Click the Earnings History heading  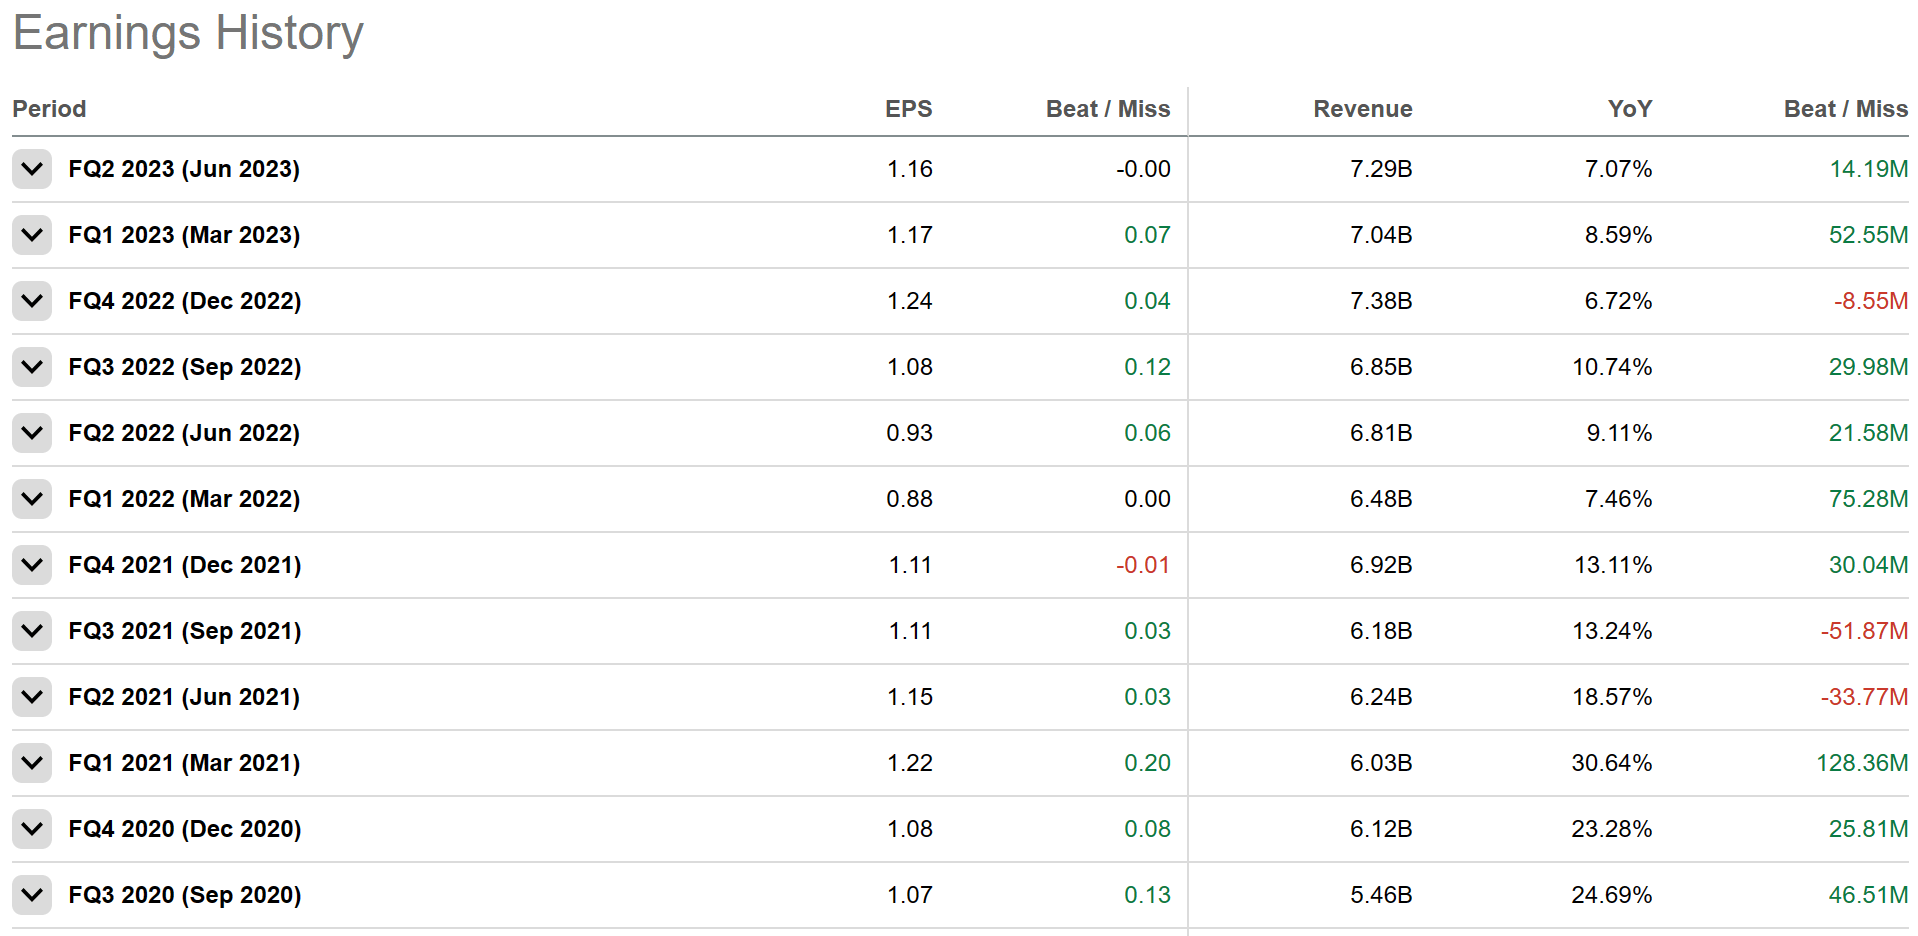click(188, 33)
